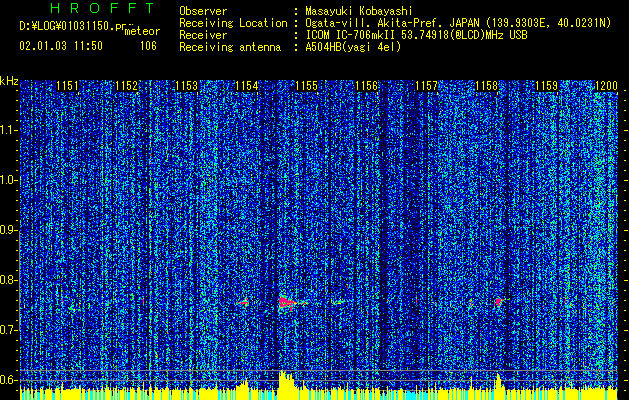
Task: Click the meteor count value 106
Action: 148,46
